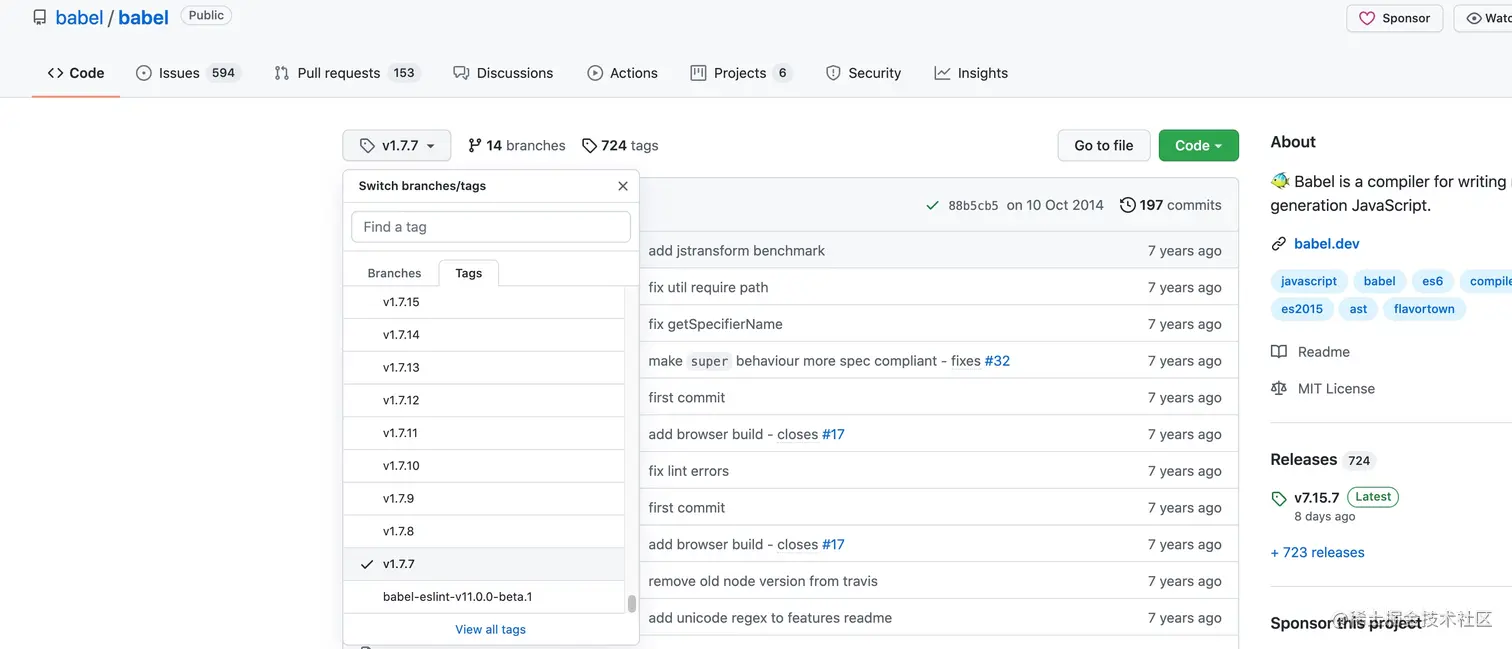Click the link icon beside babel.dev
Viewport: 1512px width, 649px height.
(1279, 244)
